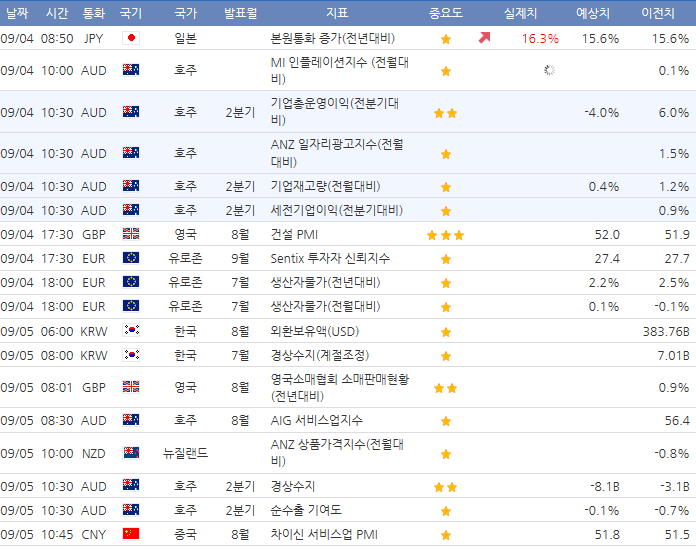696x549 pixels.
Task: Click Australia flag in 세전기업이익 row
Action: (131, 209)
